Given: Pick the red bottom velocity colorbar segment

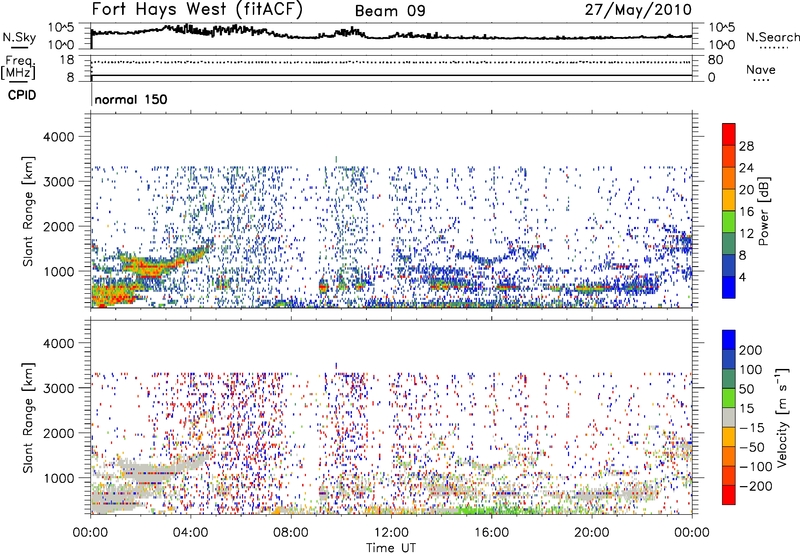Looking at the screenshot, I should tap(729, 495).
